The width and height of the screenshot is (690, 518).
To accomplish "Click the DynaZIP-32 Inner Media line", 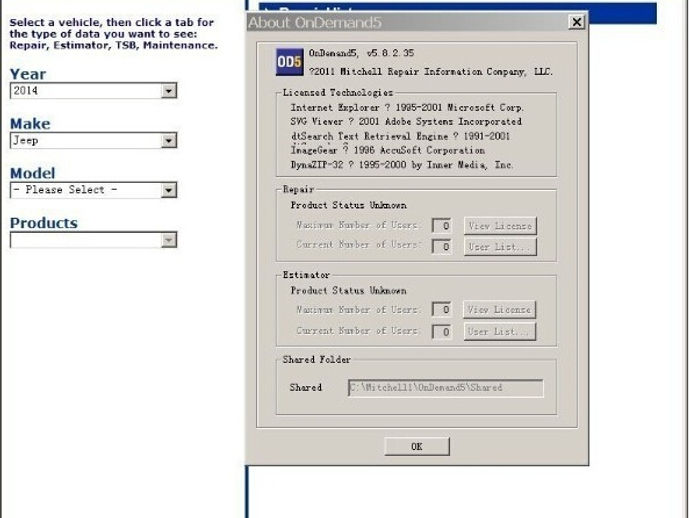I will coord(402,165).
